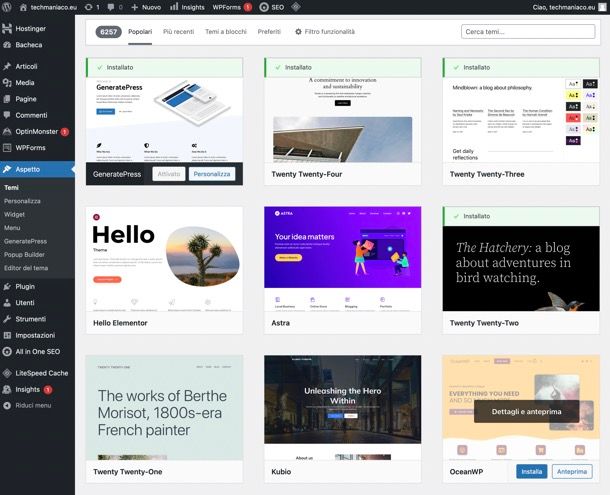Open Filtro funzionalità gear filter
The width and height of the screenshot is (610, 495).
coord(325,32)
